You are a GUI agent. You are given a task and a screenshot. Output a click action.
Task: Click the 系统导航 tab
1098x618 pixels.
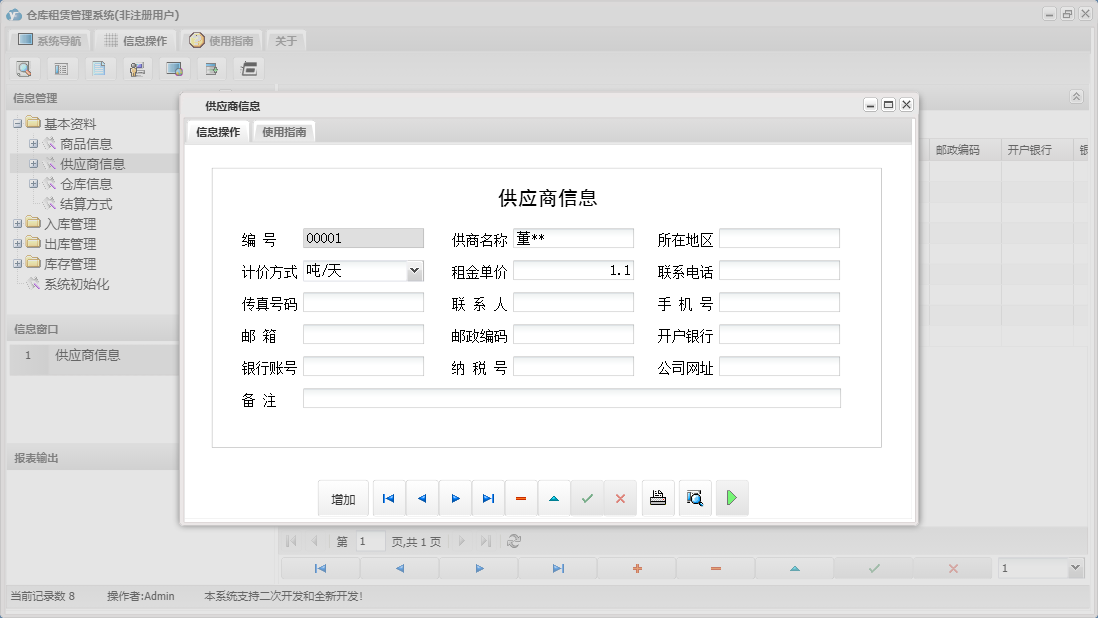tap(47, 41)
